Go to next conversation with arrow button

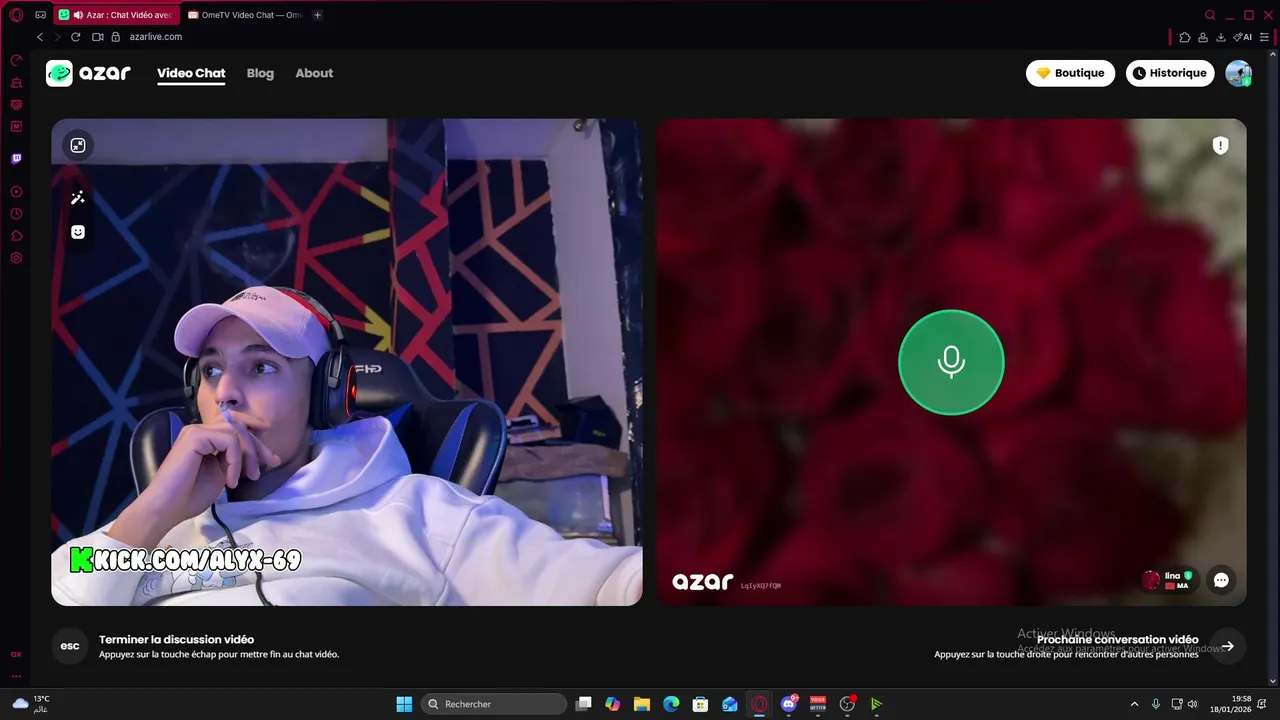1227,646
